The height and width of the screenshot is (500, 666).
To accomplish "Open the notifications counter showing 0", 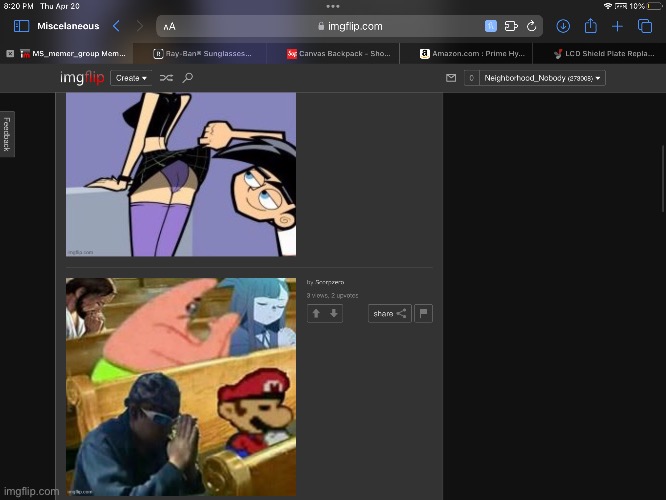I will tap(471, 78).
